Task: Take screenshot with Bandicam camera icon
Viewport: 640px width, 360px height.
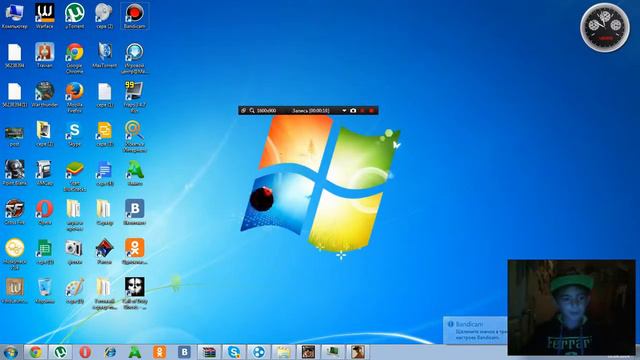Action: click(x=353, y=111)
